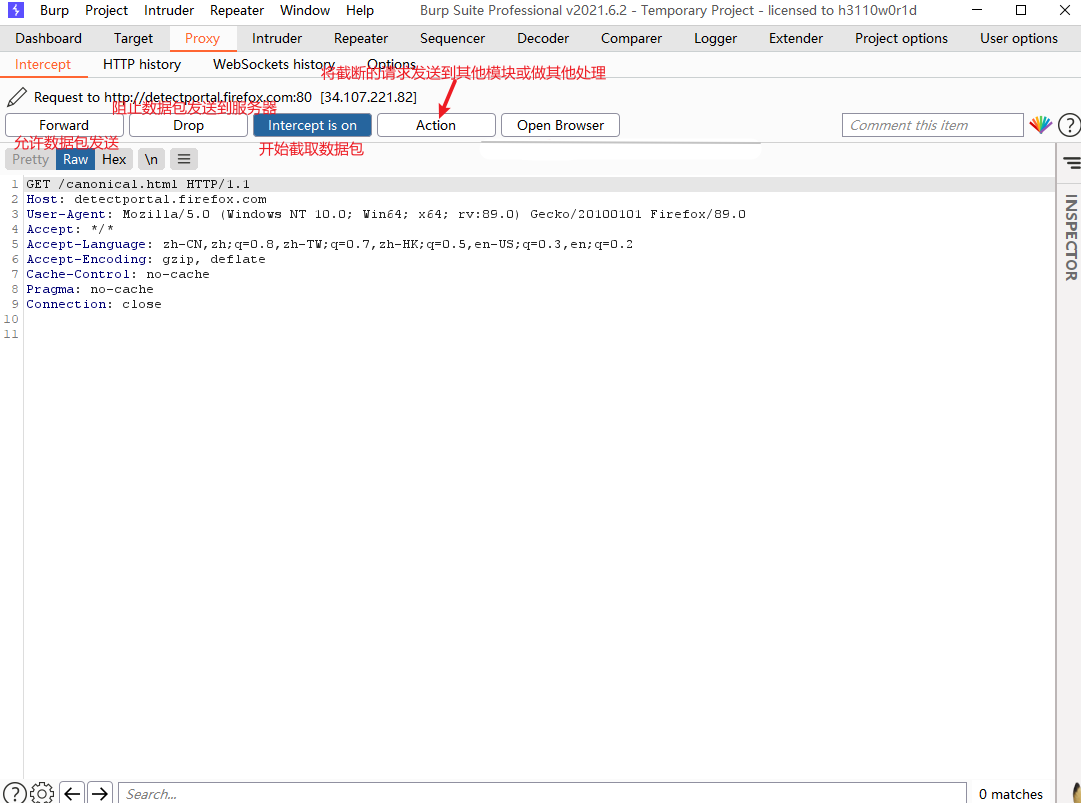Open the Repeater menu in the menu bar
Screen dimensions: 1081x803
(236, 10)
